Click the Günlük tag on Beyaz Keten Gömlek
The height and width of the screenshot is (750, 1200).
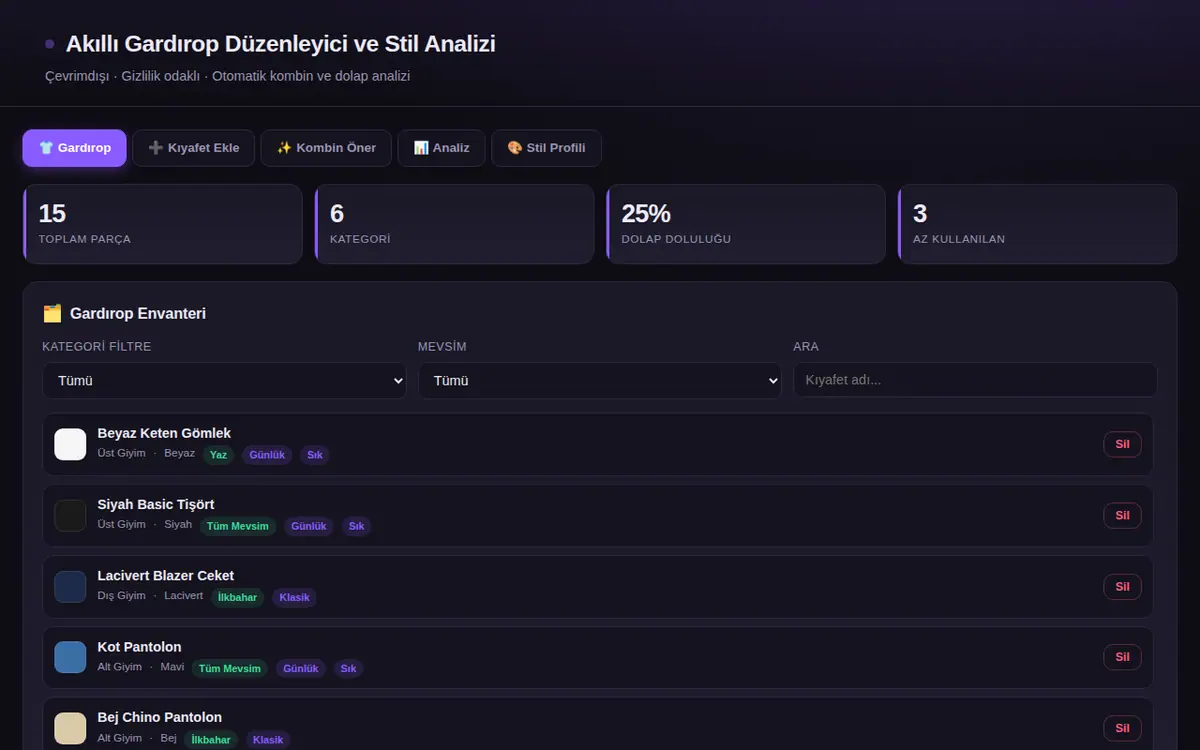click(267, 455)
